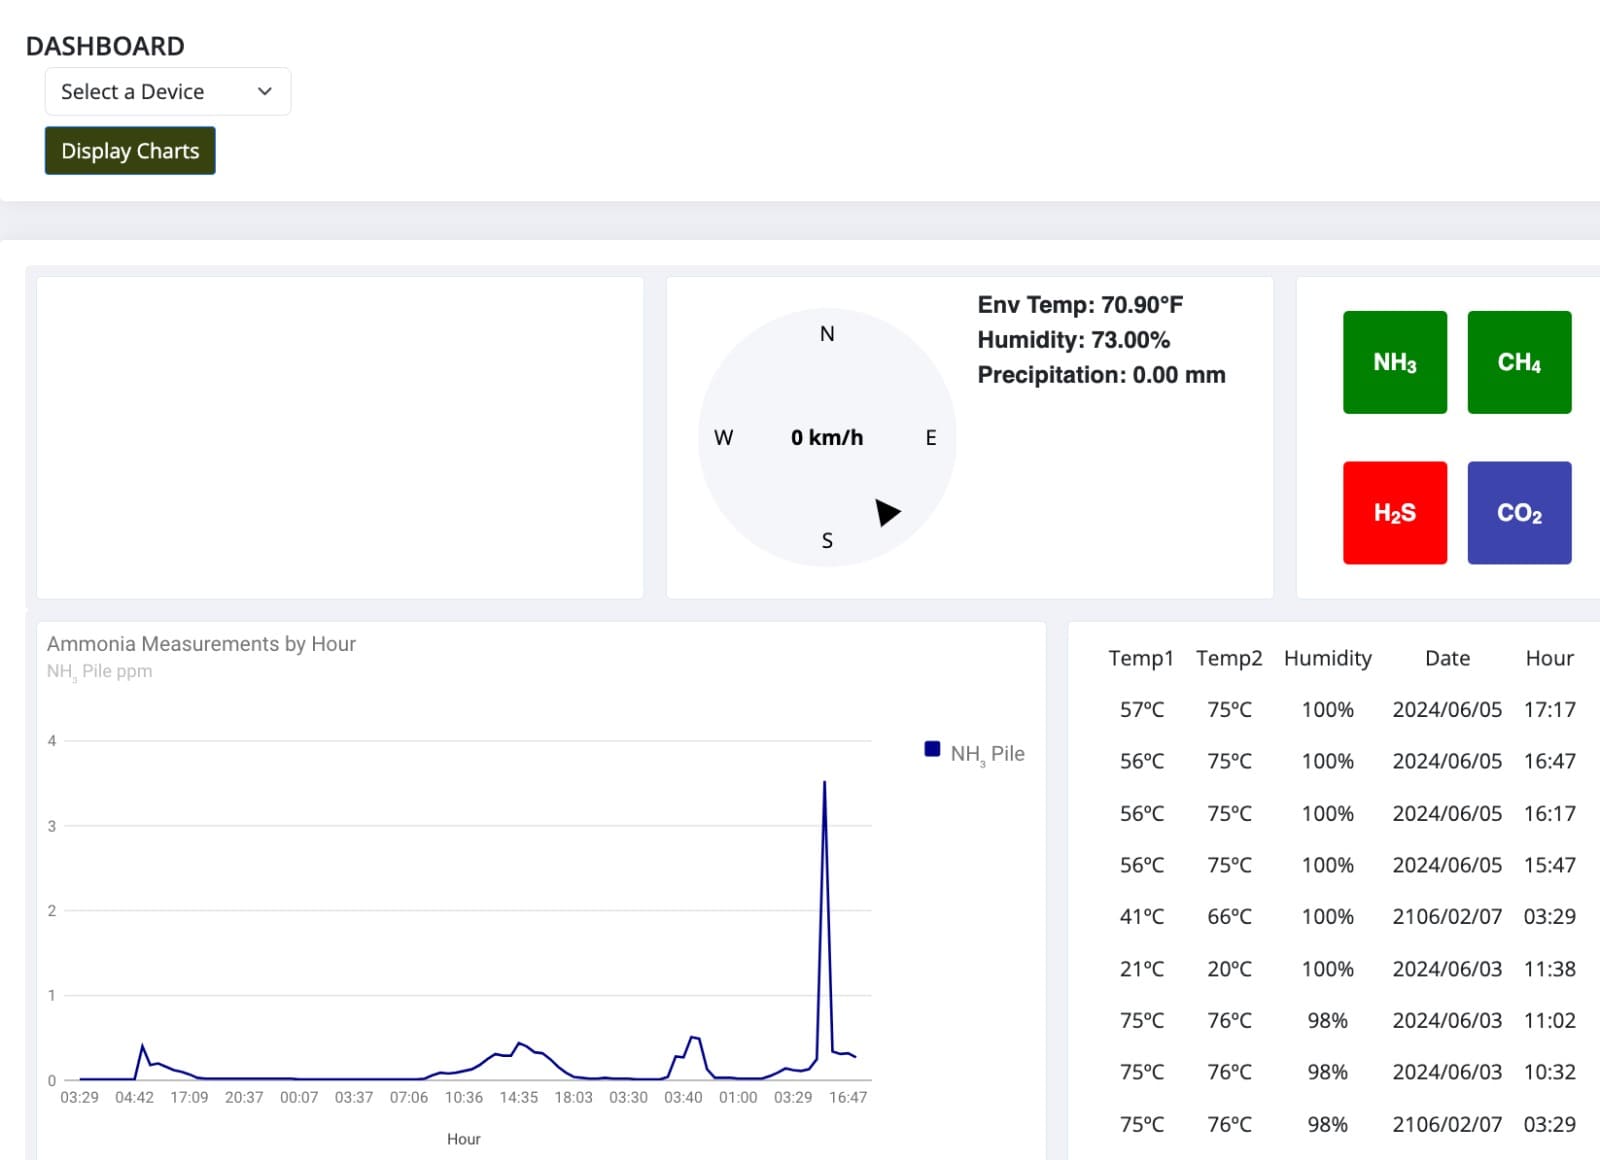The image size is (1600, 1160).
Task: Click the Hour column header
Action: click(1549, 658)
